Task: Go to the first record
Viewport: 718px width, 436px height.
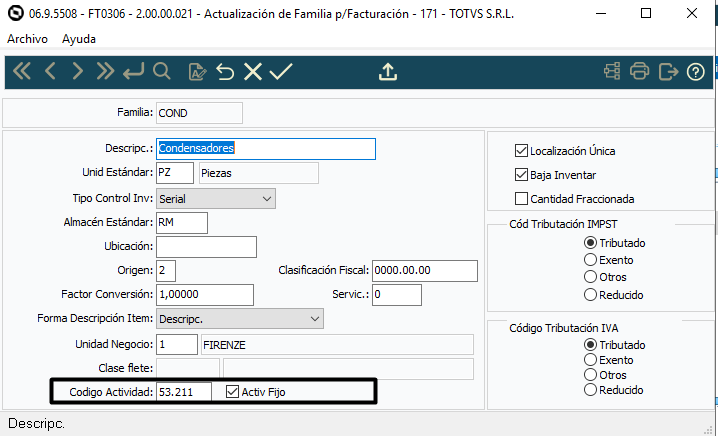Action: pyautogui.click(x=22, y=72)
